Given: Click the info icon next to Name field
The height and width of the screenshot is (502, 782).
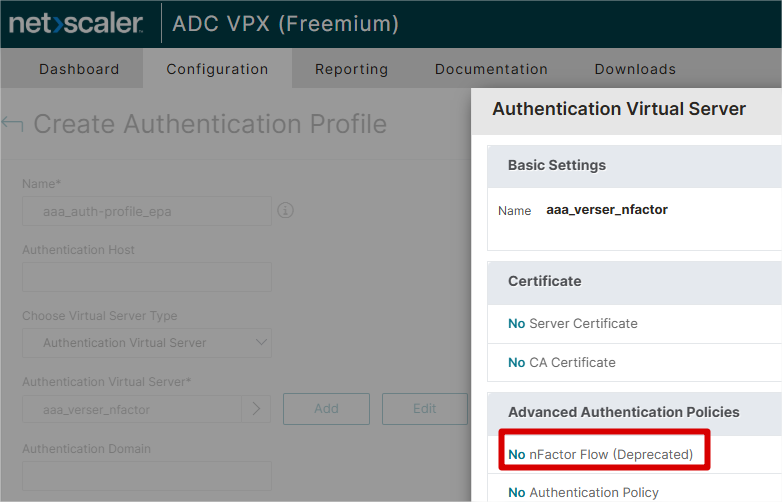Looking at the screenshot, I should [x=285, y=210].
